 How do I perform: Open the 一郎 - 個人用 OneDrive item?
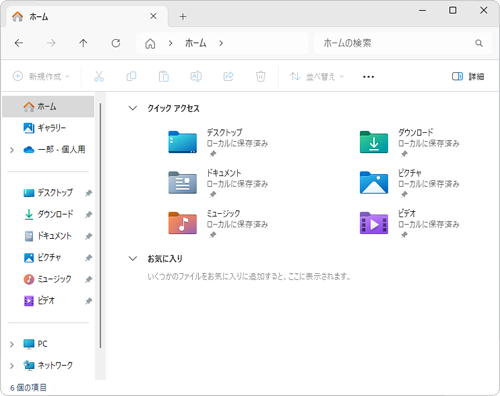54,149
